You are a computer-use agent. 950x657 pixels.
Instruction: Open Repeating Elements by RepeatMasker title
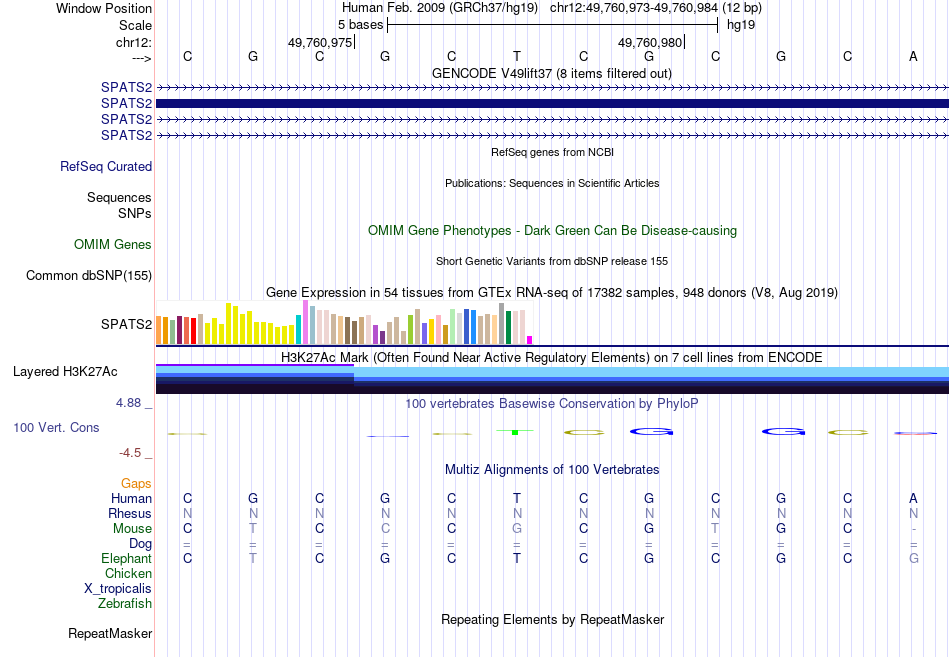(552, 619)
